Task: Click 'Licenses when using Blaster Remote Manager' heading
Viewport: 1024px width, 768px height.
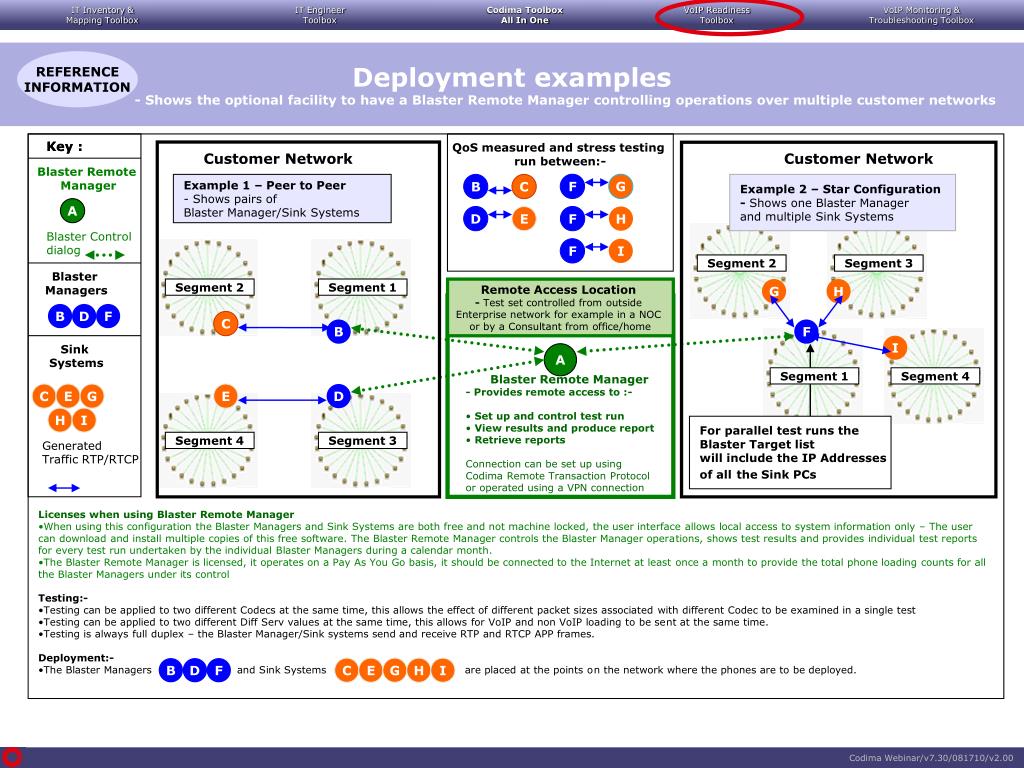Action: point(166,515)
